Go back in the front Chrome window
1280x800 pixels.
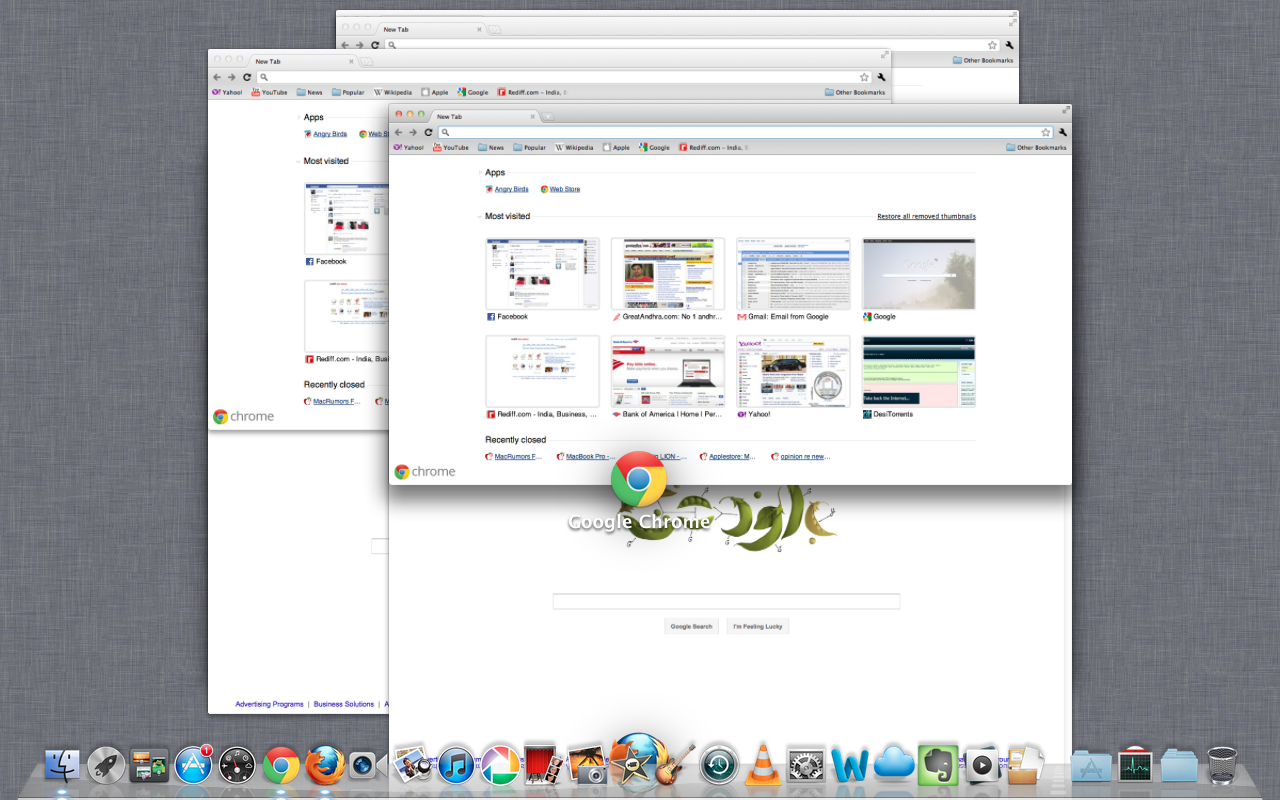point(398,132)
